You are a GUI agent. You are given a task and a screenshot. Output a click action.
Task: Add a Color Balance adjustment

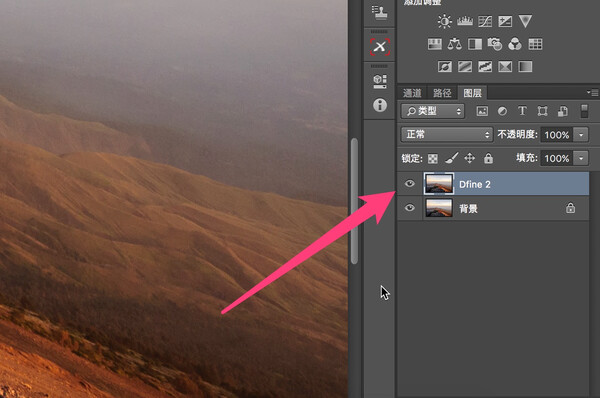pos(455,44)
